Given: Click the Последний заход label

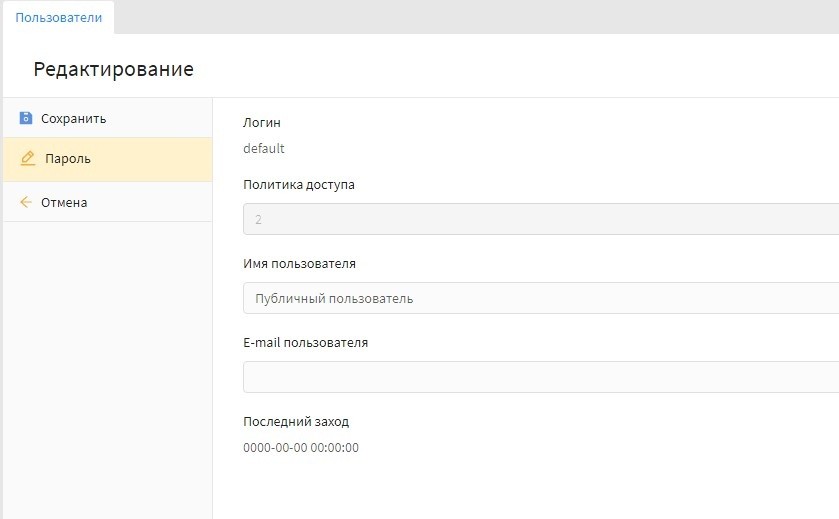Looking at the screenshot, I should [296, 422].
